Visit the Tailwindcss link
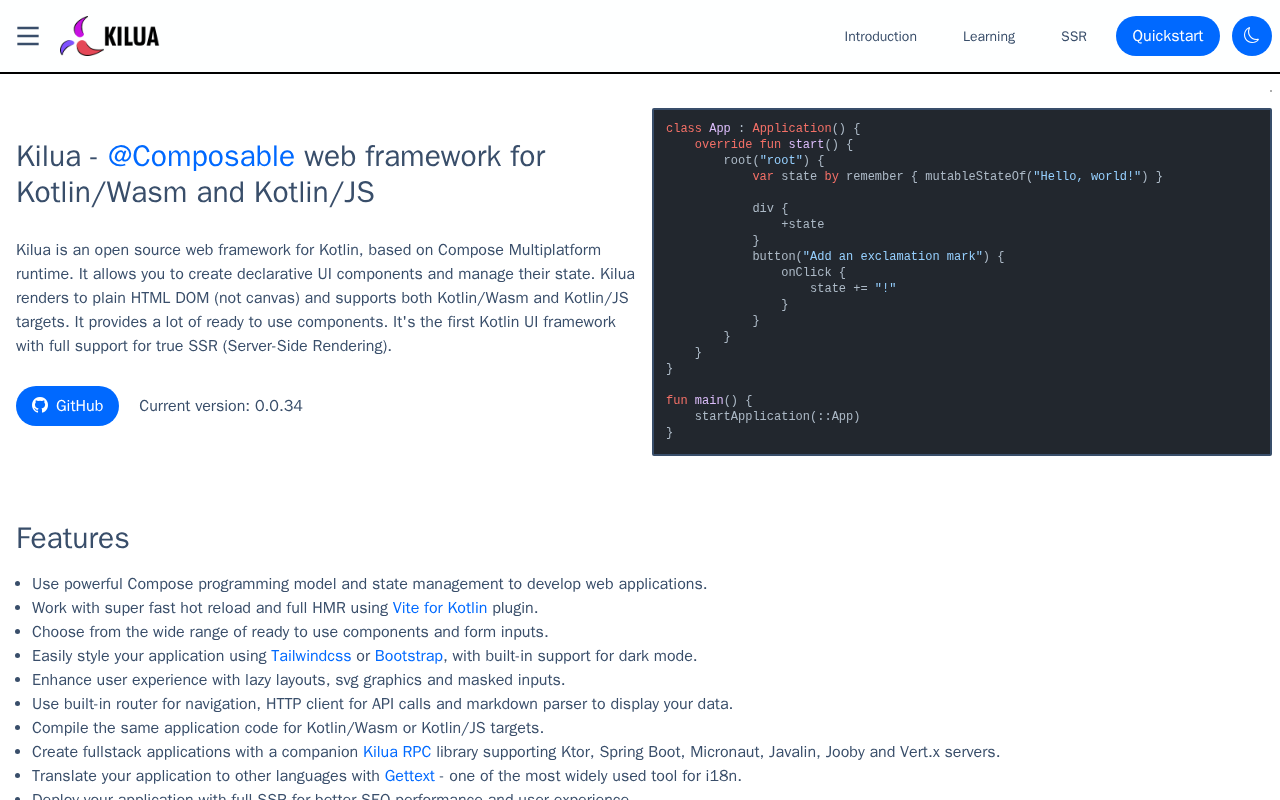1280x800 pixels. tap(311, 656)
